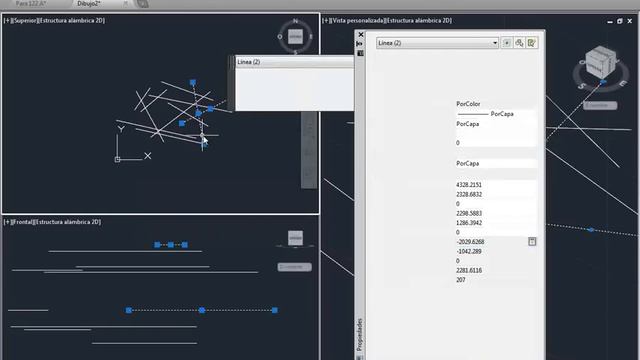Select right endpoint grip of dashed Frontal line
The height and width of the screenshot is (360, 640).
(275, 310)
